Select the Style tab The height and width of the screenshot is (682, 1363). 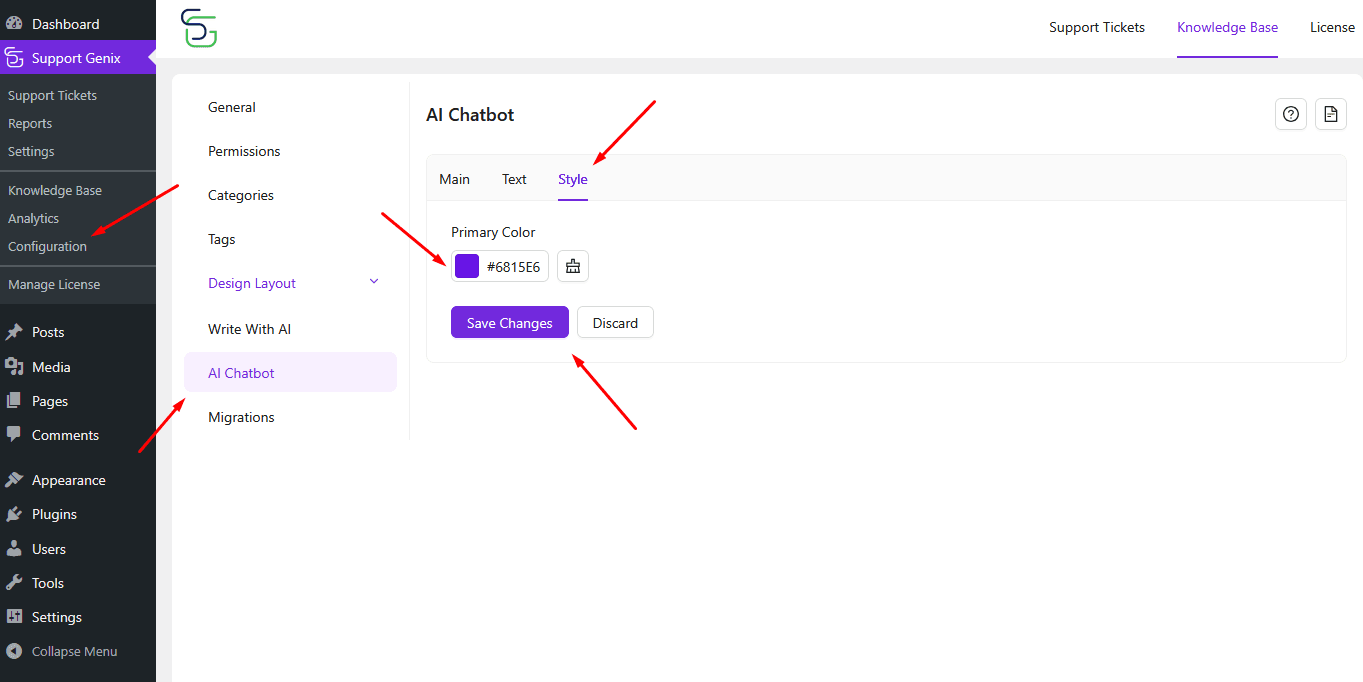[573, 179]
